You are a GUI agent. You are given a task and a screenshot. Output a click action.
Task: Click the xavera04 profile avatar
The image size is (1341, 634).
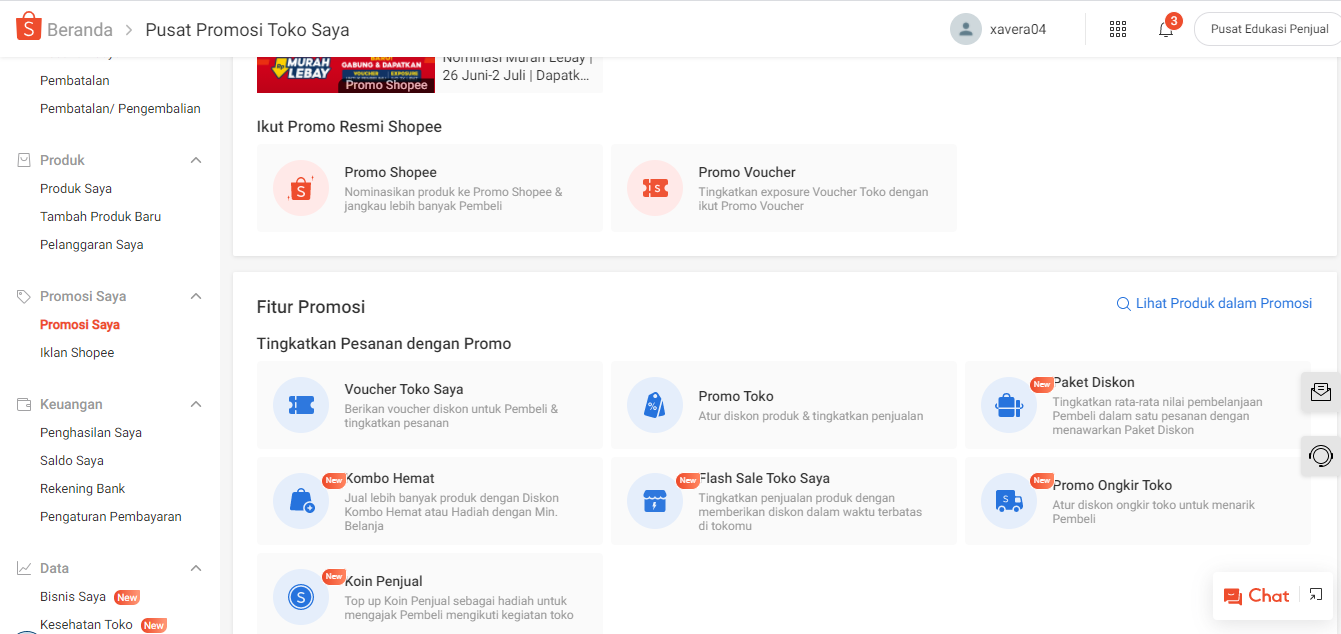965,29
